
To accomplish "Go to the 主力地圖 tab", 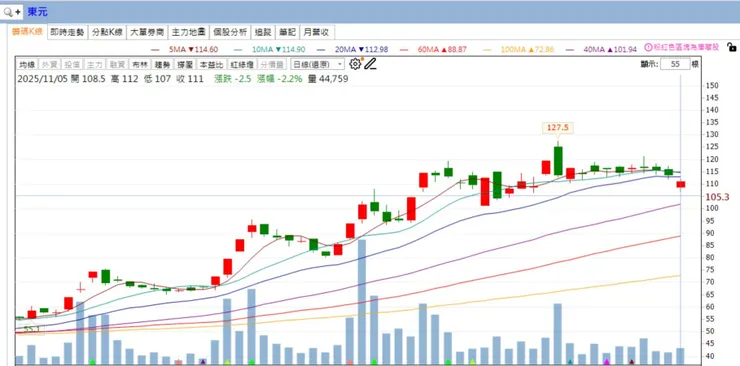I will tap(188, 32).
